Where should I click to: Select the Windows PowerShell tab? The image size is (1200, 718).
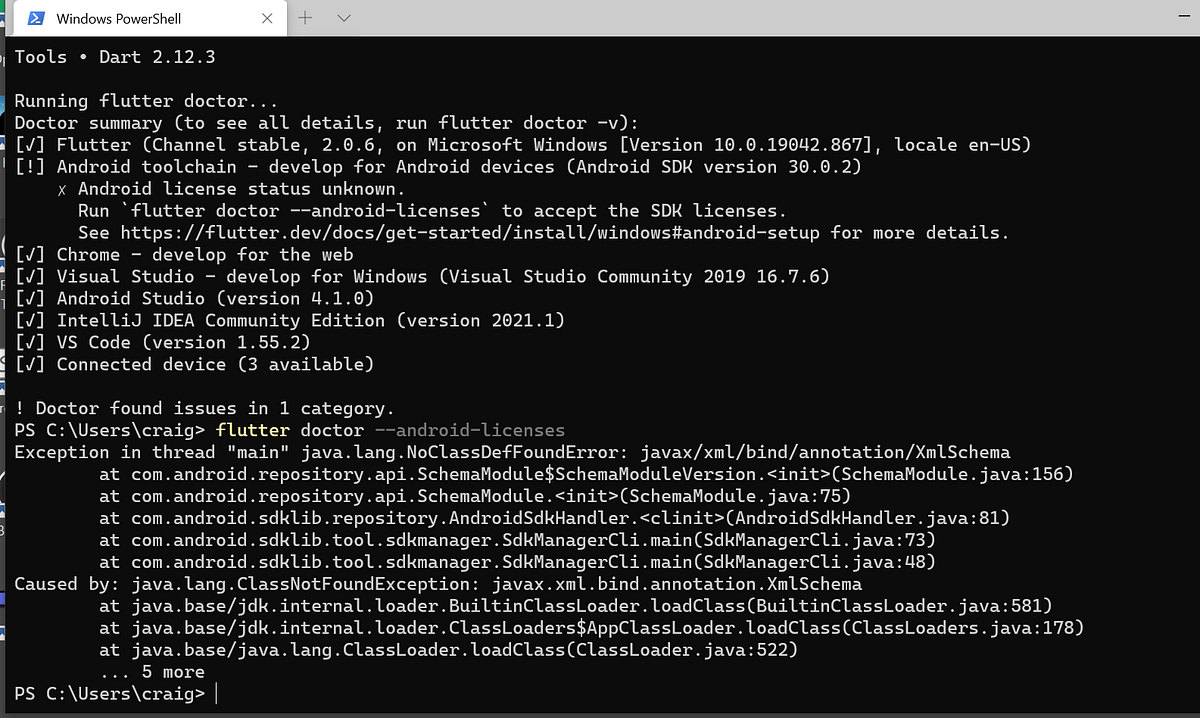click(x=130, y=18)
